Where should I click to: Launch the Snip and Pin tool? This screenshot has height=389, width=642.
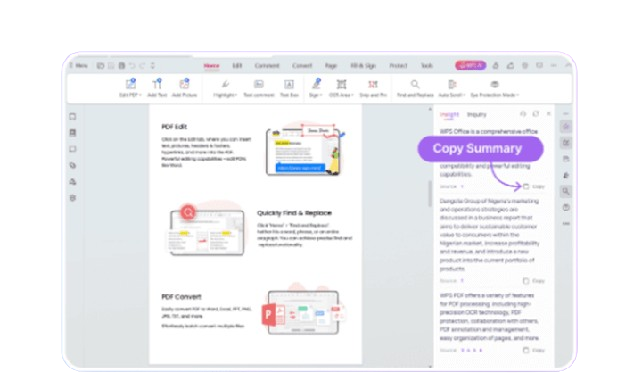point(373,88)
